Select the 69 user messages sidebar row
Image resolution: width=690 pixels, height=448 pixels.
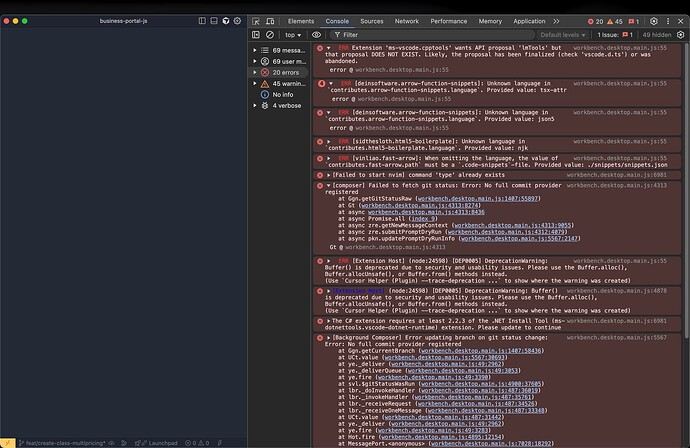coord(279,61)
